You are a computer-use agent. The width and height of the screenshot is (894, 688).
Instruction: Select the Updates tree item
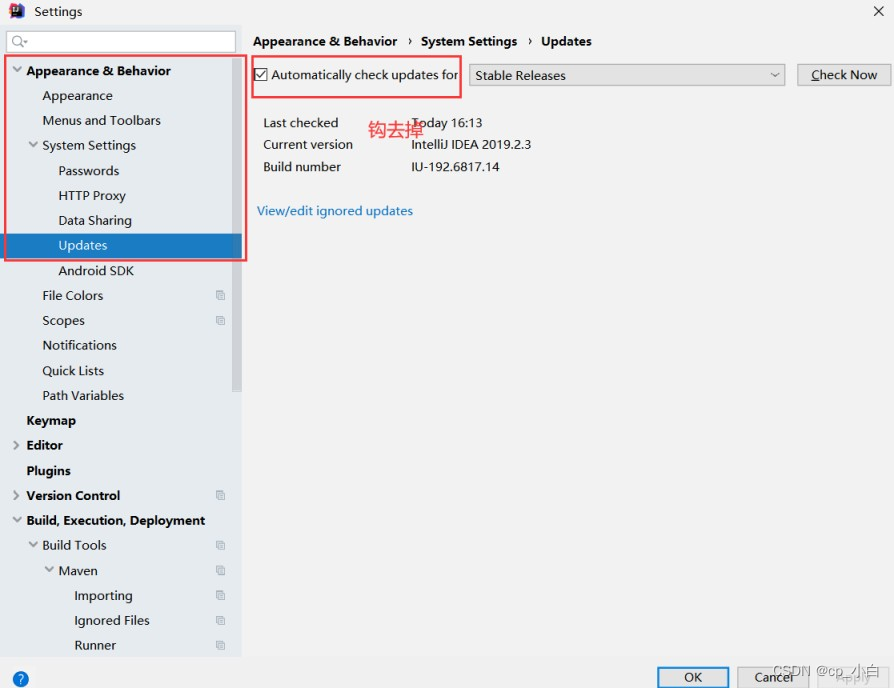(123, 246)
